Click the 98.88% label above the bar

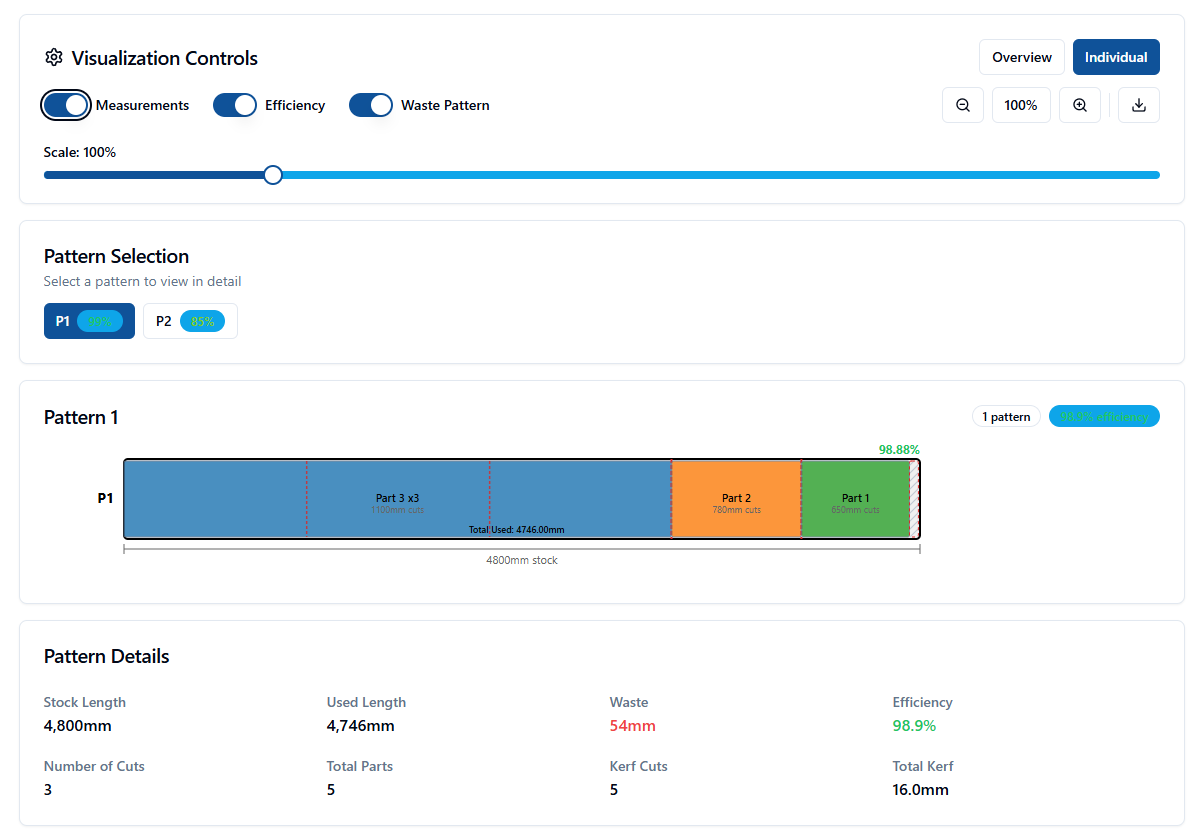[x=899, y=449]
